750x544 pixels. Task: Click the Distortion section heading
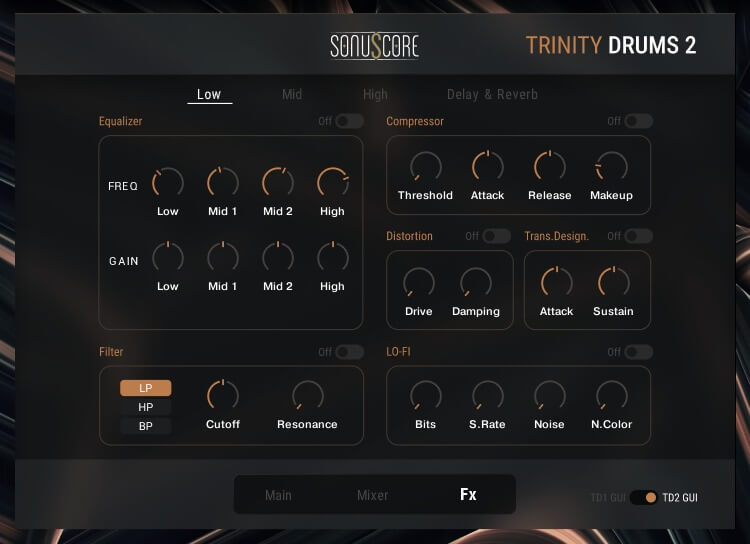tap(409, 236)
